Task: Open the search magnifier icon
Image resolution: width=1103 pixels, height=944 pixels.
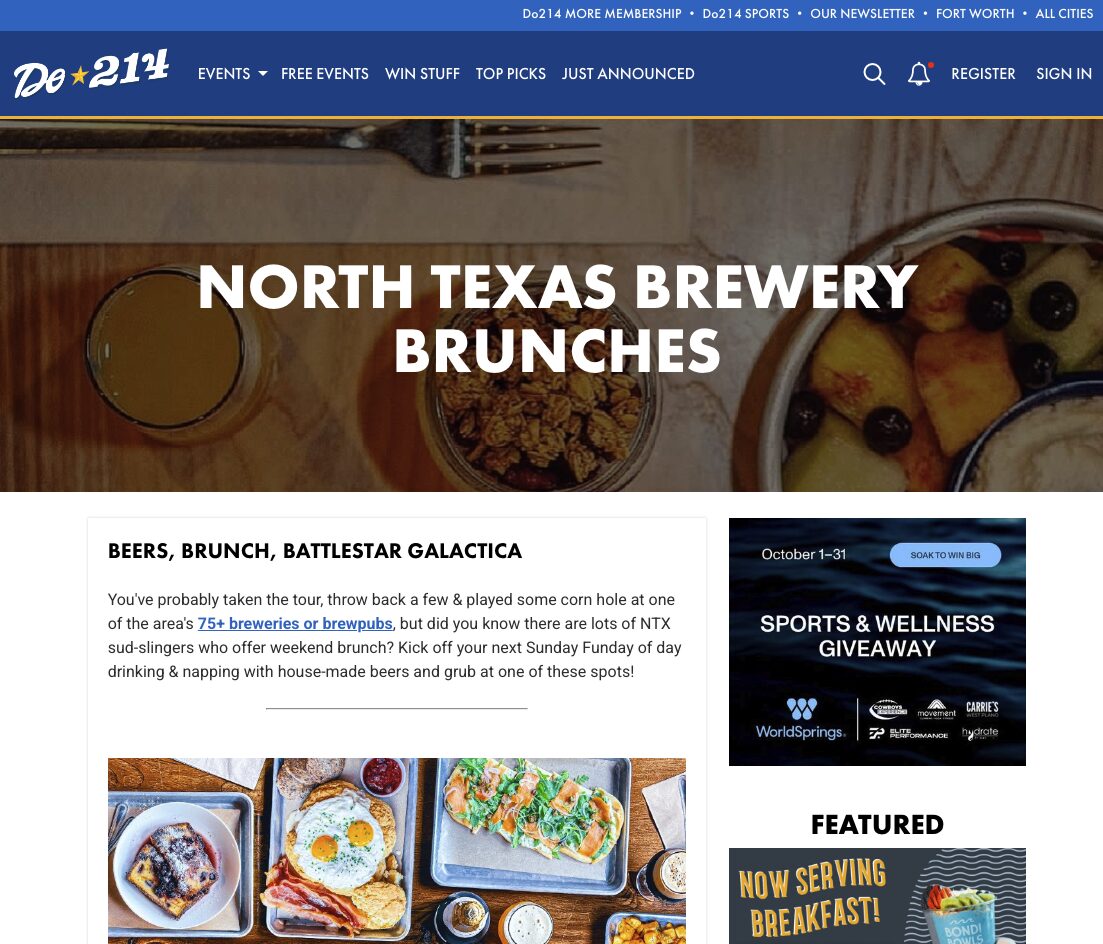Action: pyautogui.click(x=874, y=74)
